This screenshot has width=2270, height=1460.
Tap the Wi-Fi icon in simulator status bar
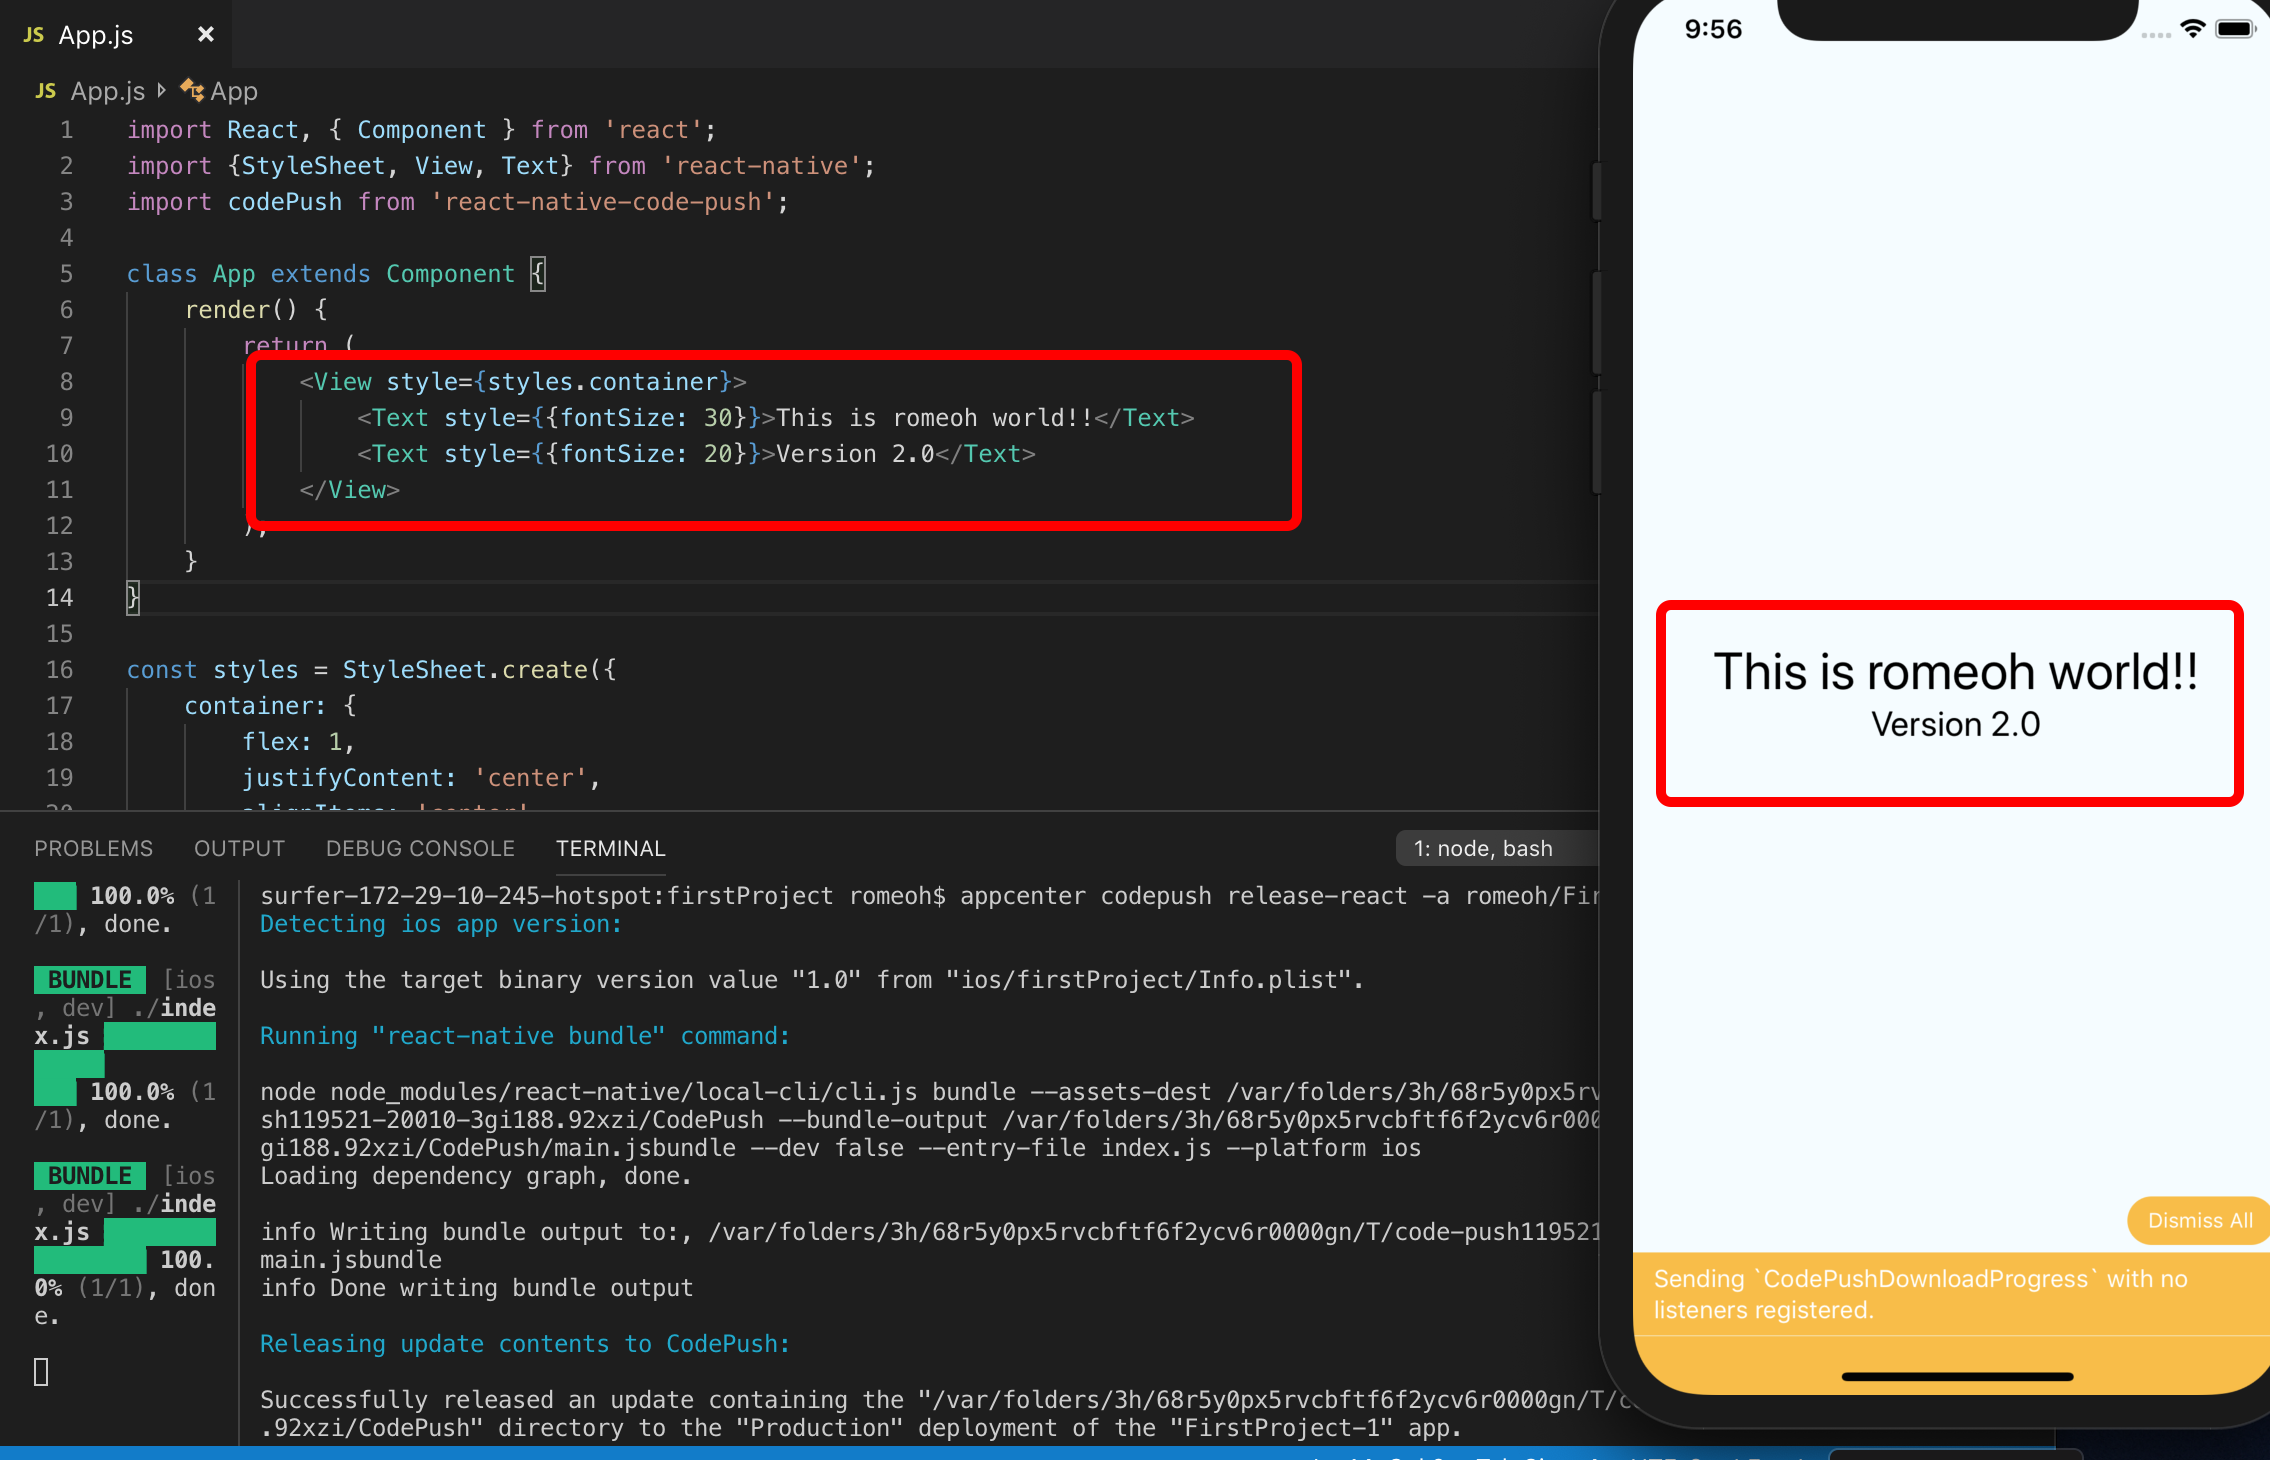click(x=2192, y=29)
